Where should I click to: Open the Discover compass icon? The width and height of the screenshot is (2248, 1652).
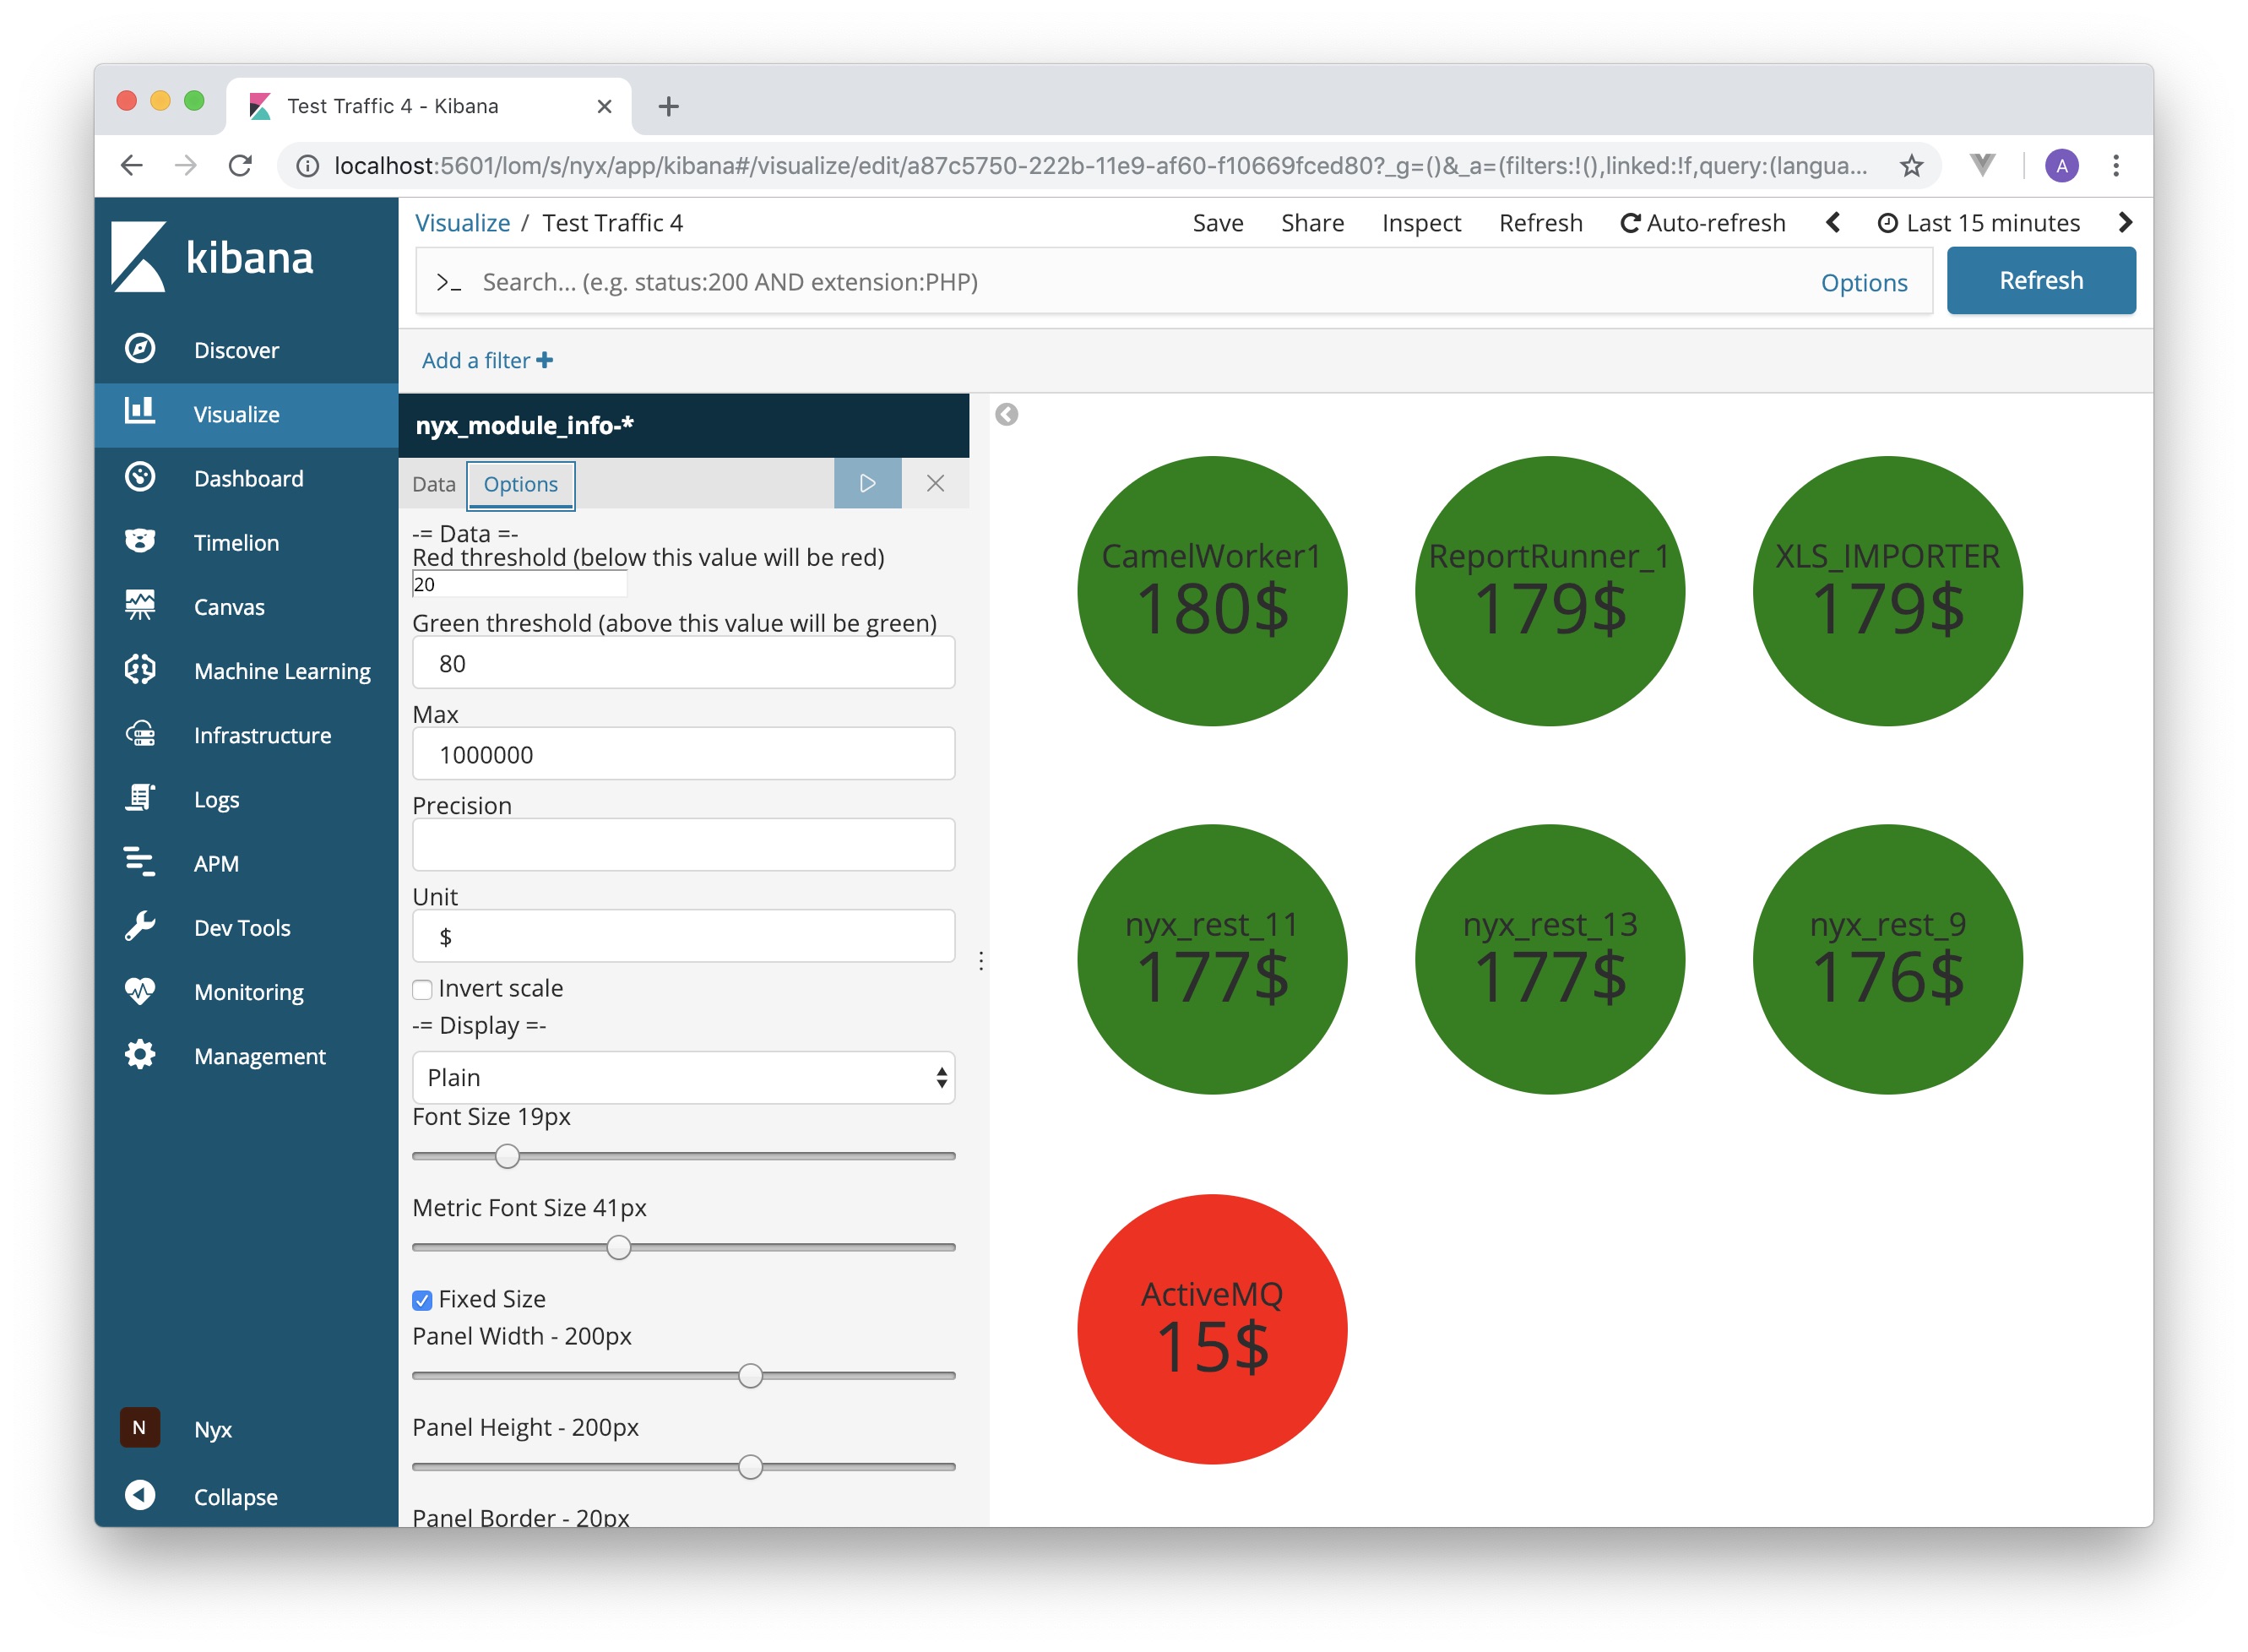(x=140, y=349)
